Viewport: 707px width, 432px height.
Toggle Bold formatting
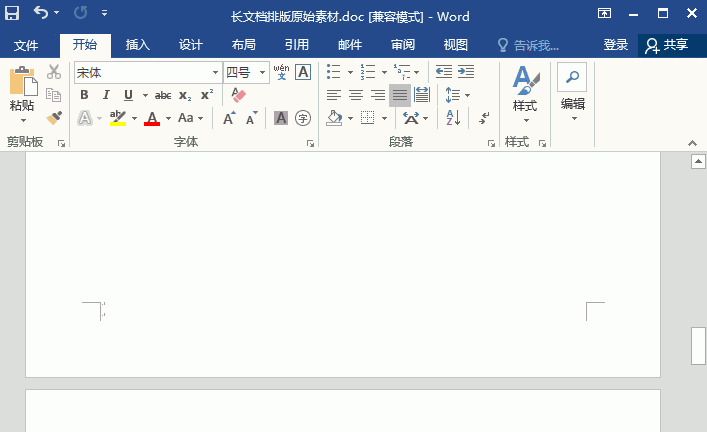coord(84,95)
